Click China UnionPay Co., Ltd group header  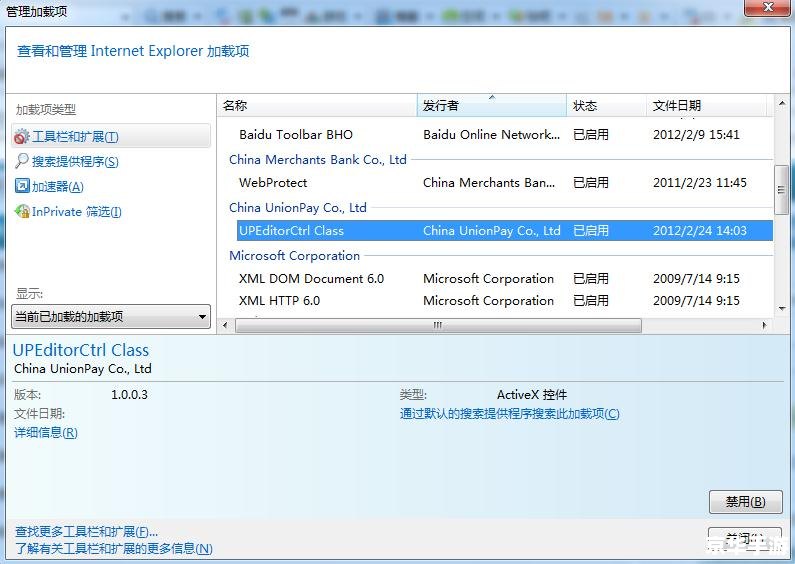point(298,208)
